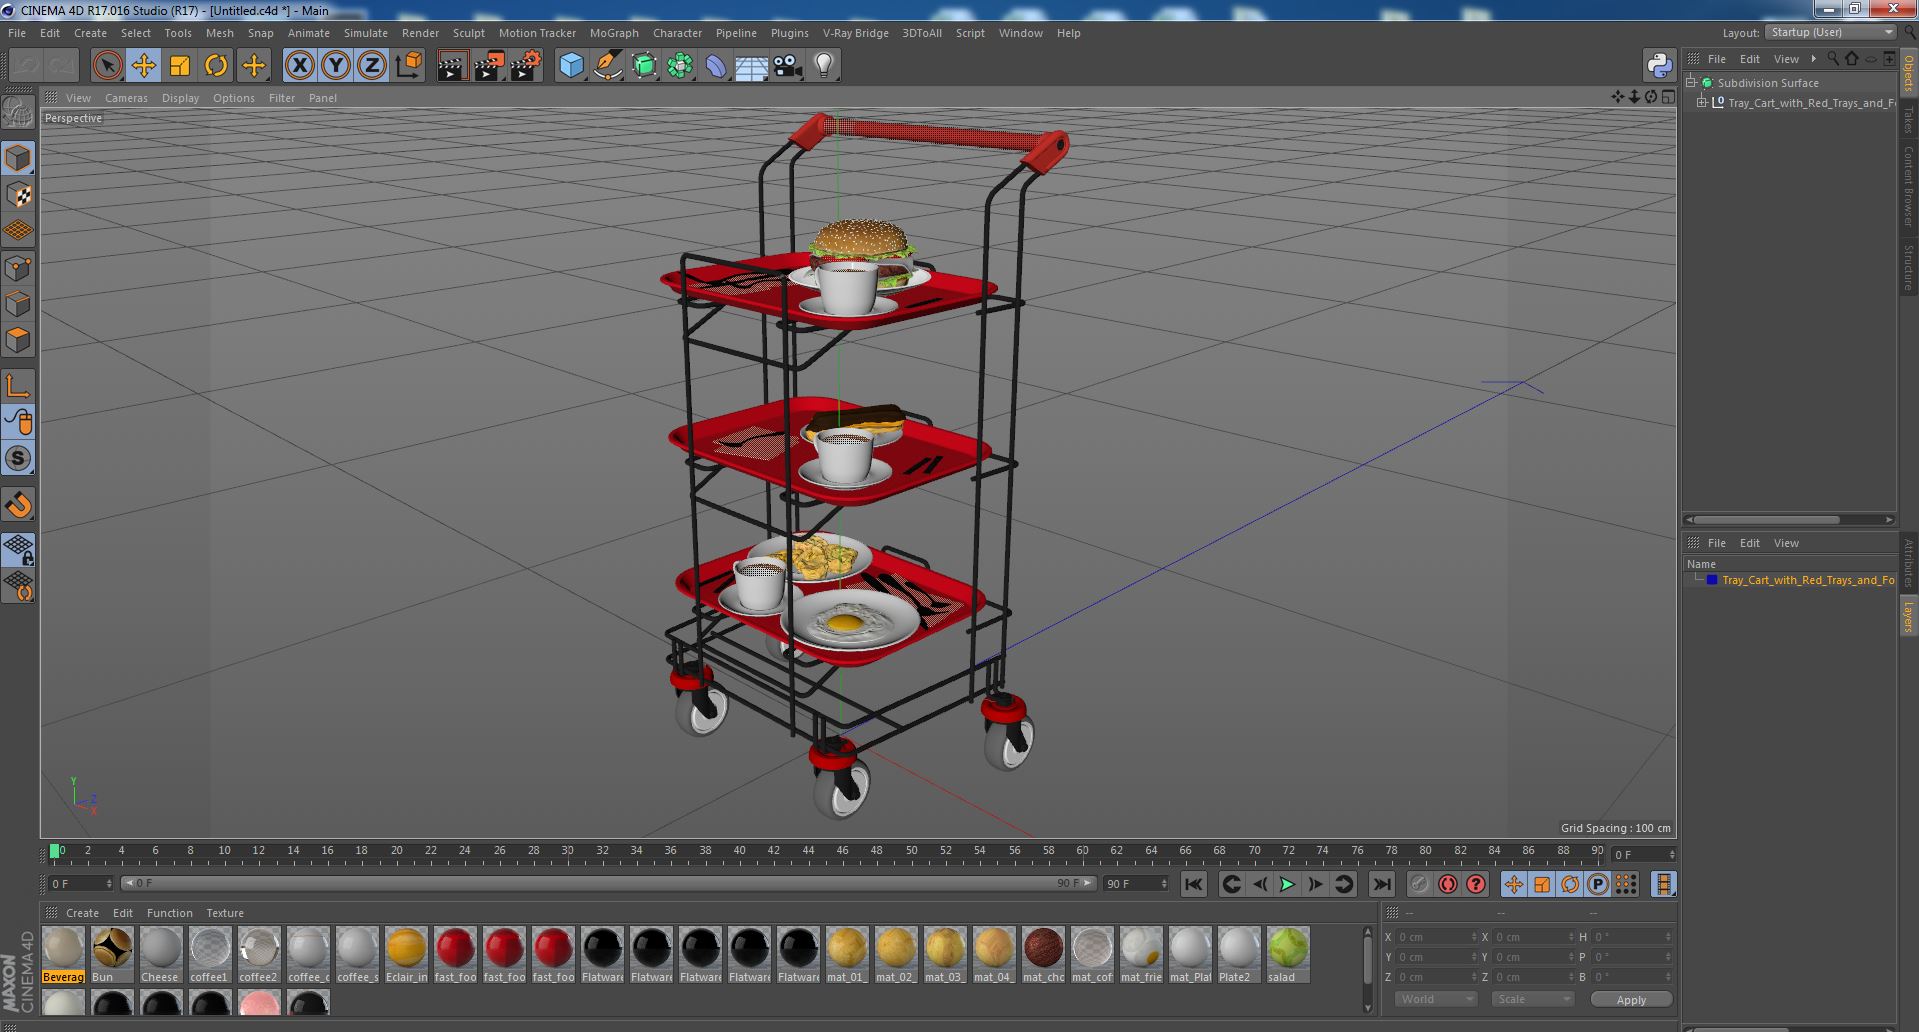The width and height of the screenshot is (1919, 1032).
Task: Add Subdivision Surface generator icon
Action: coord(644,66)
